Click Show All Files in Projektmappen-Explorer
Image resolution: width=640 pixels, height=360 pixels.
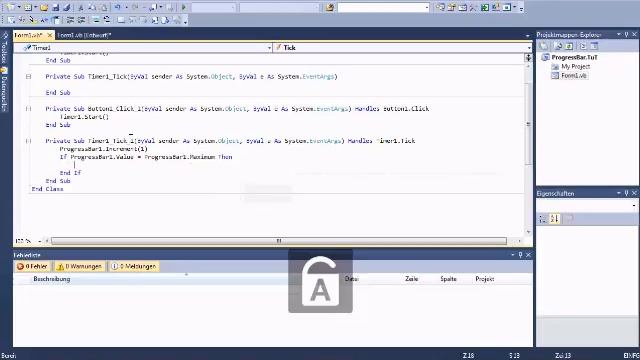(558, 46)
